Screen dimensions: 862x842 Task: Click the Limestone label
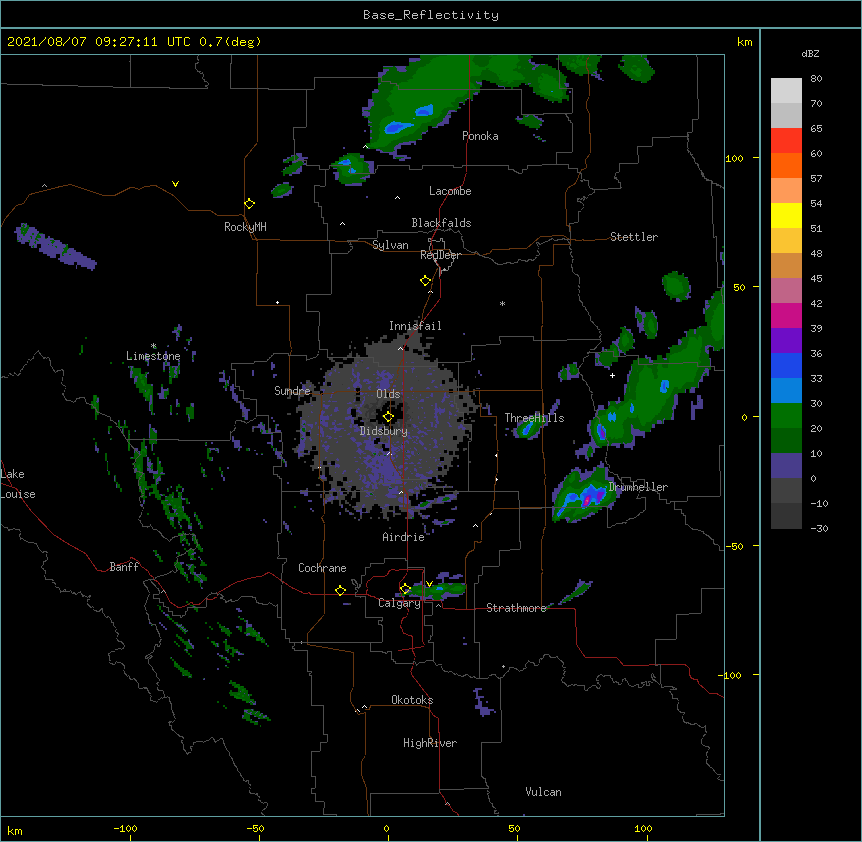153,356
